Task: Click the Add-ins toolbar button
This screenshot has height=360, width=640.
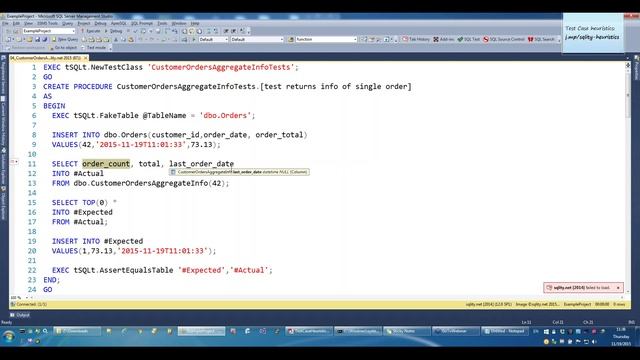Action: 444,40
